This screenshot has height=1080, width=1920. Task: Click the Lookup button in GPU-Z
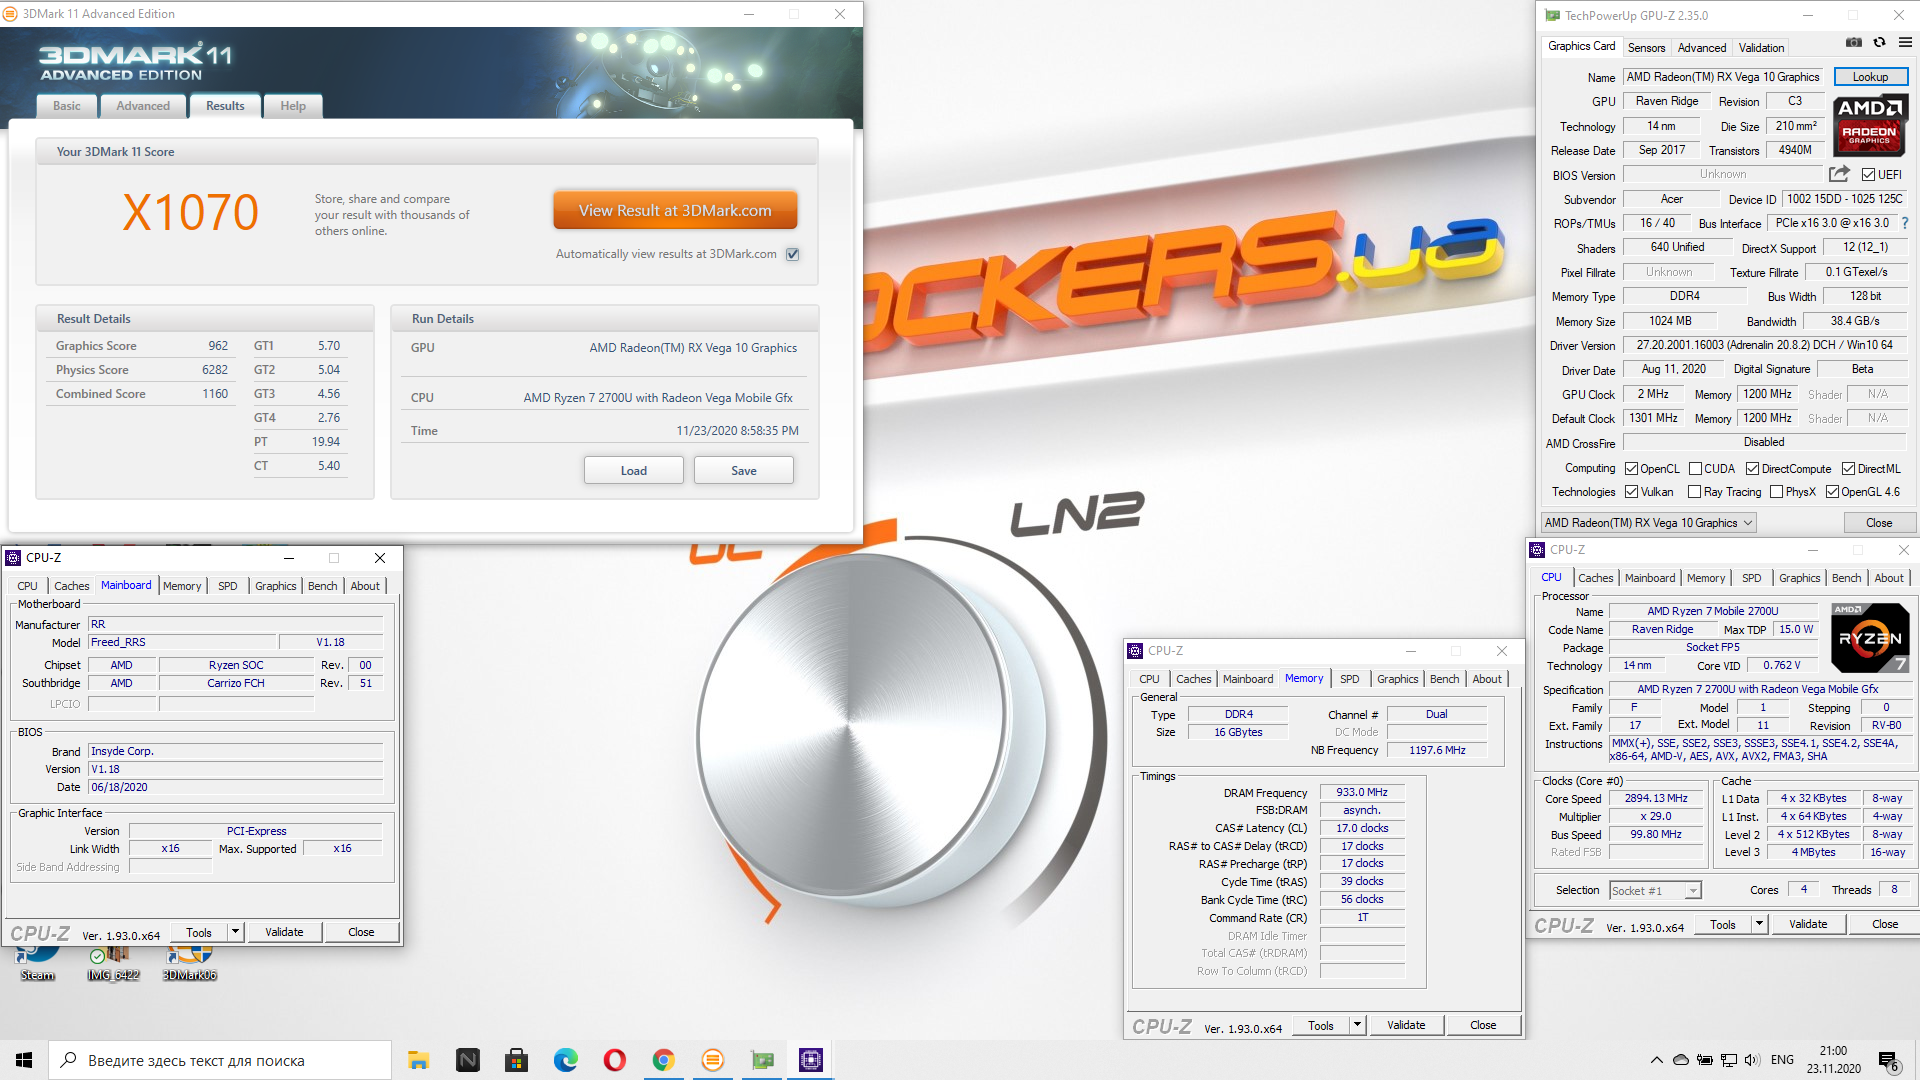tap(1870, 77)
